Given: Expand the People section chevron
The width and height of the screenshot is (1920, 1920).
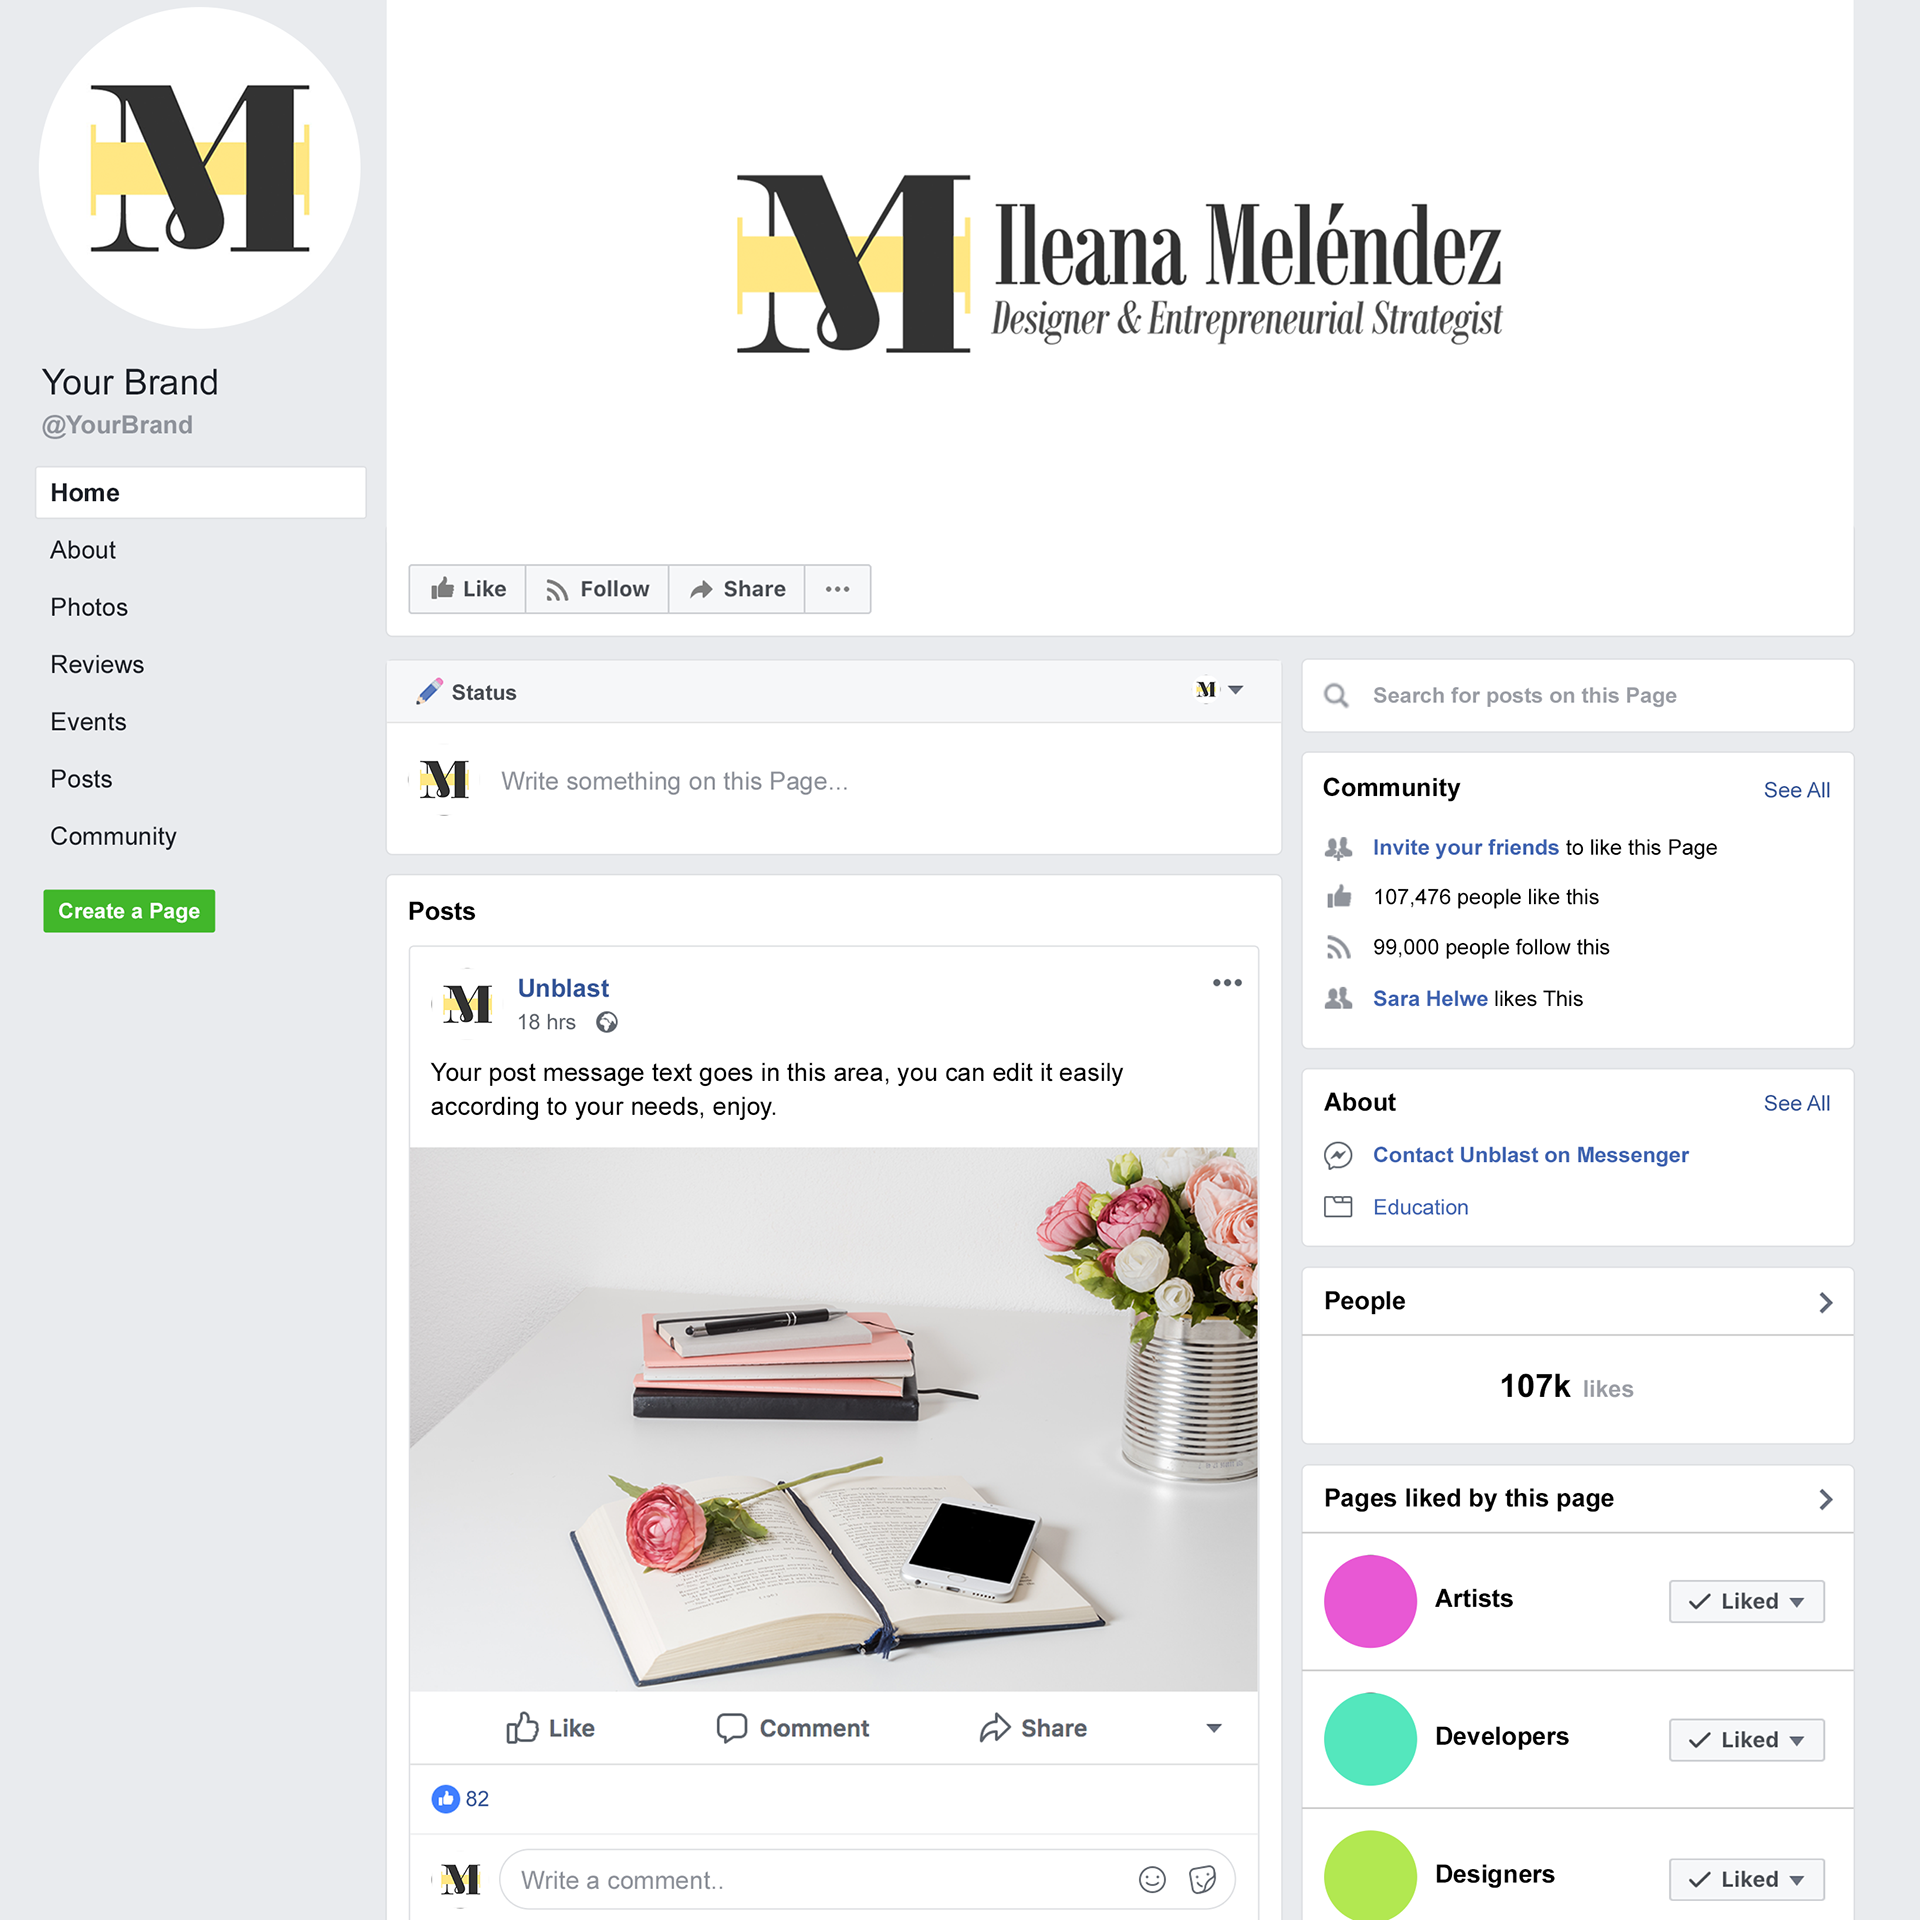Looking at the screenshot, I should click(1825, 1302).
